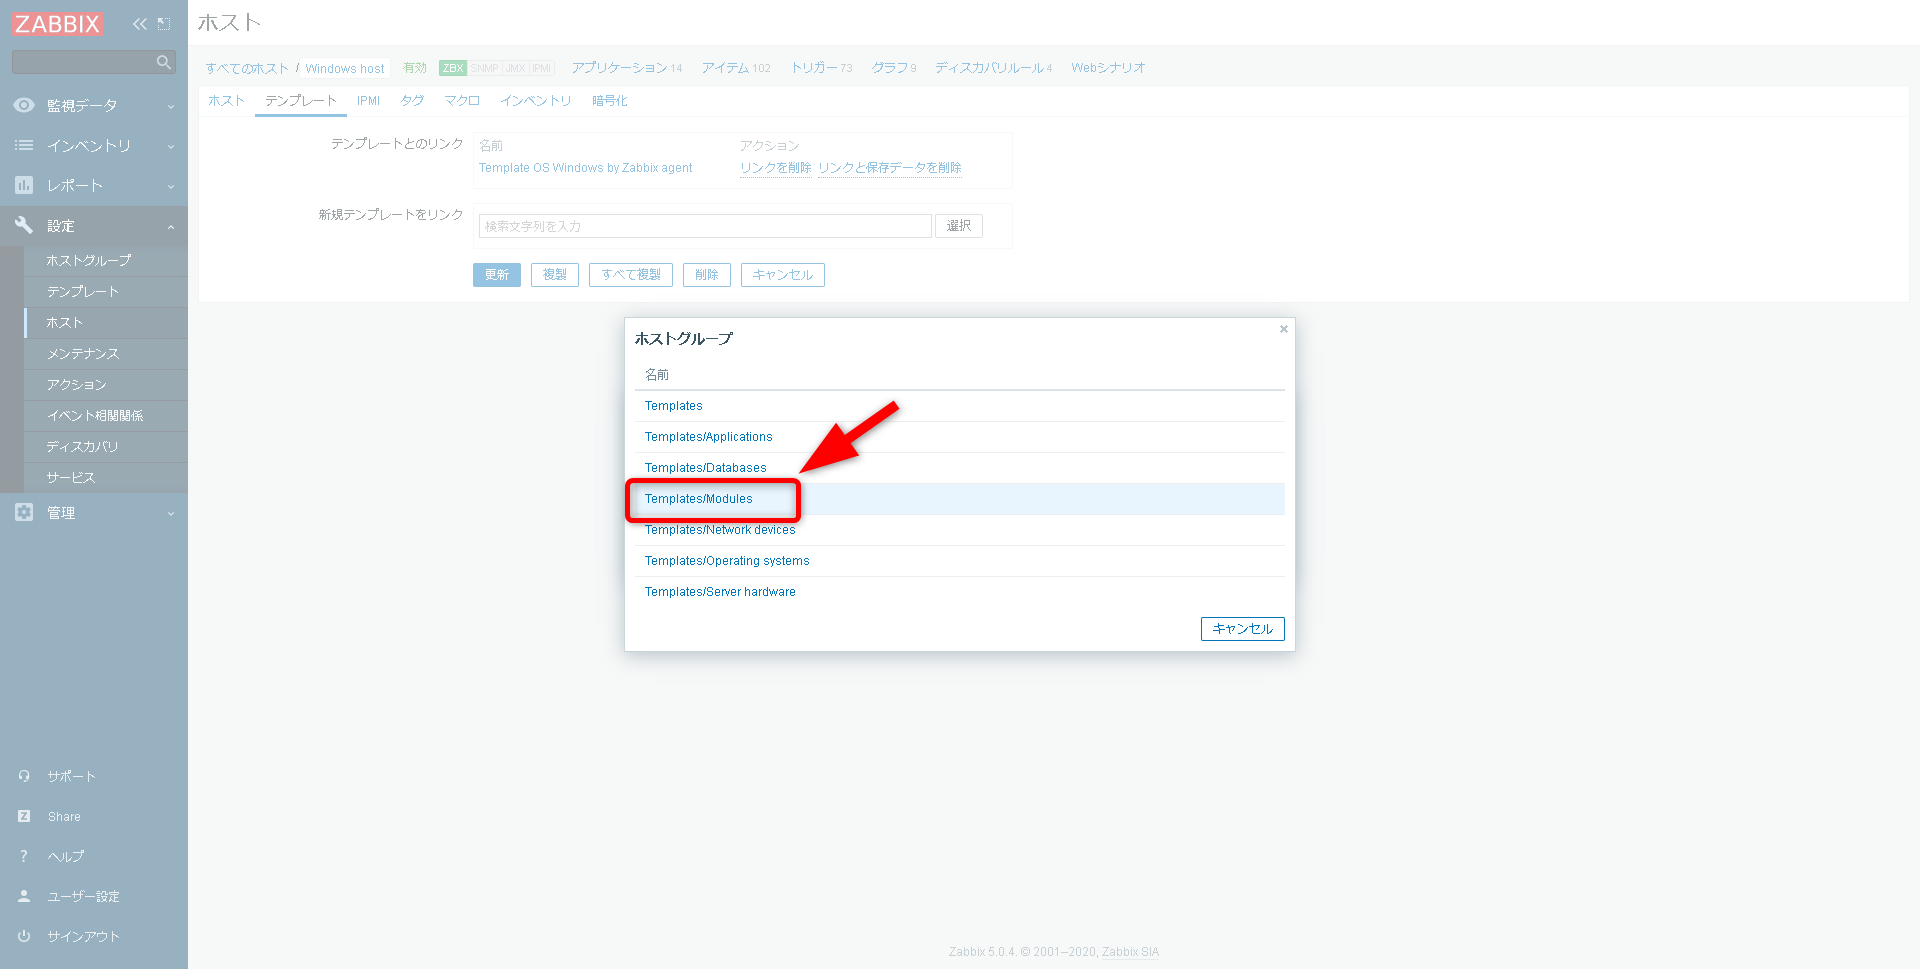Image resolution: width=1920 pixels, height=969 pixels.
Task: Expand the 監視データ menu chevron
Action: tap(171, 106)
